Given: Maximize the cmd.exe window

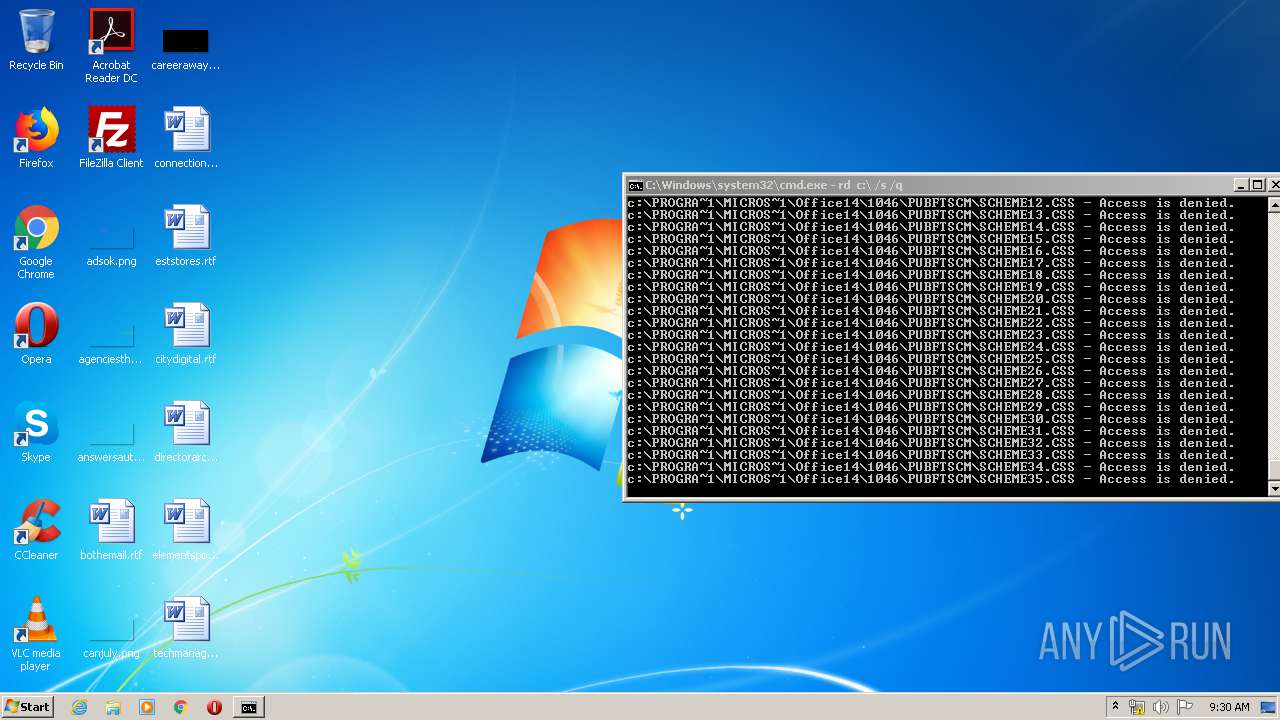Looking at the screenshot, I should click(1258, 185).
